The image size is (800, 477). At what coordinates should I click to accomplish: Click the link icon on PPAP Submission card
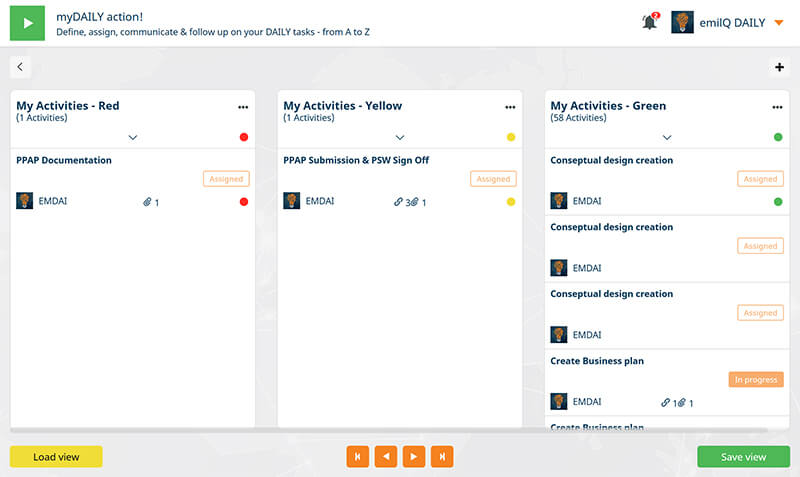pyautogui.click(x=398, y=202)
